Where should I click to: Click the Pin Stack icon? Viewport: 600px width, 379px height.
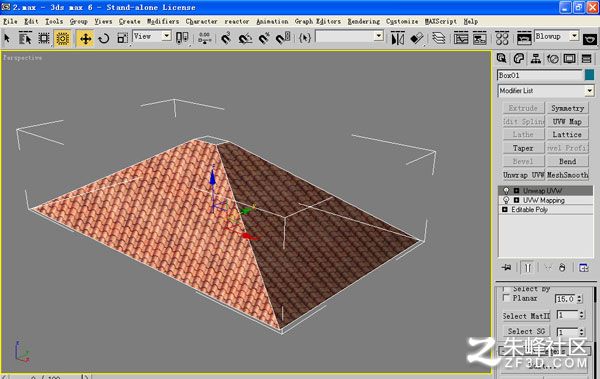tap(507, 267)
